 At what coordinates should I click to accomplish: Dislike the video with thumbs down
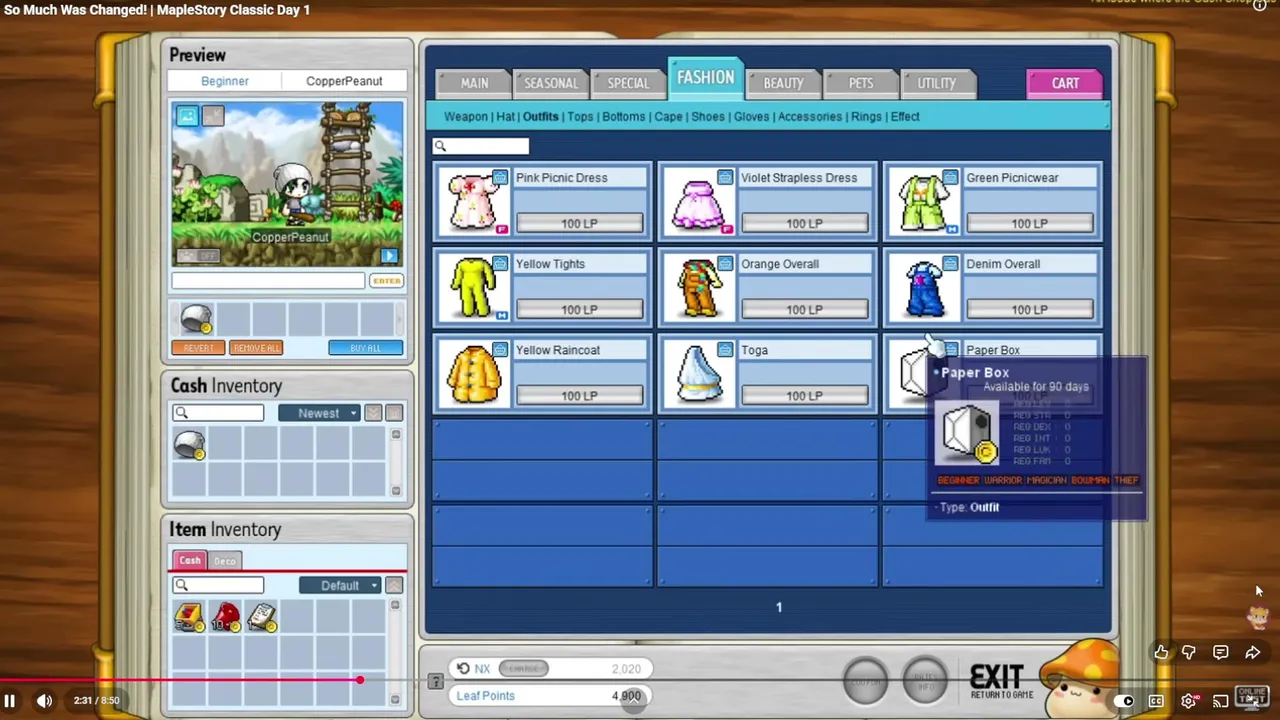[1189, 652]
